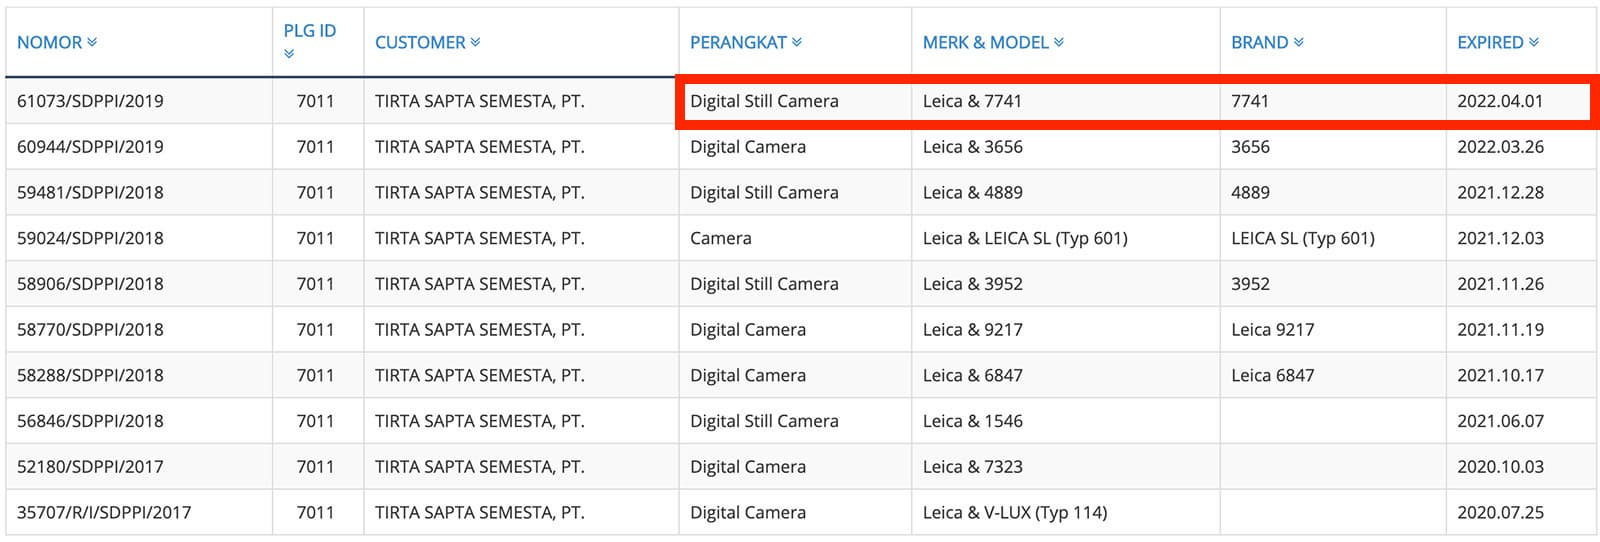Select the Leica & V-LUX (Typ 114) cell
Image resolution: width=1600 pixels, height=542 pixels.
click(1014, 512)
